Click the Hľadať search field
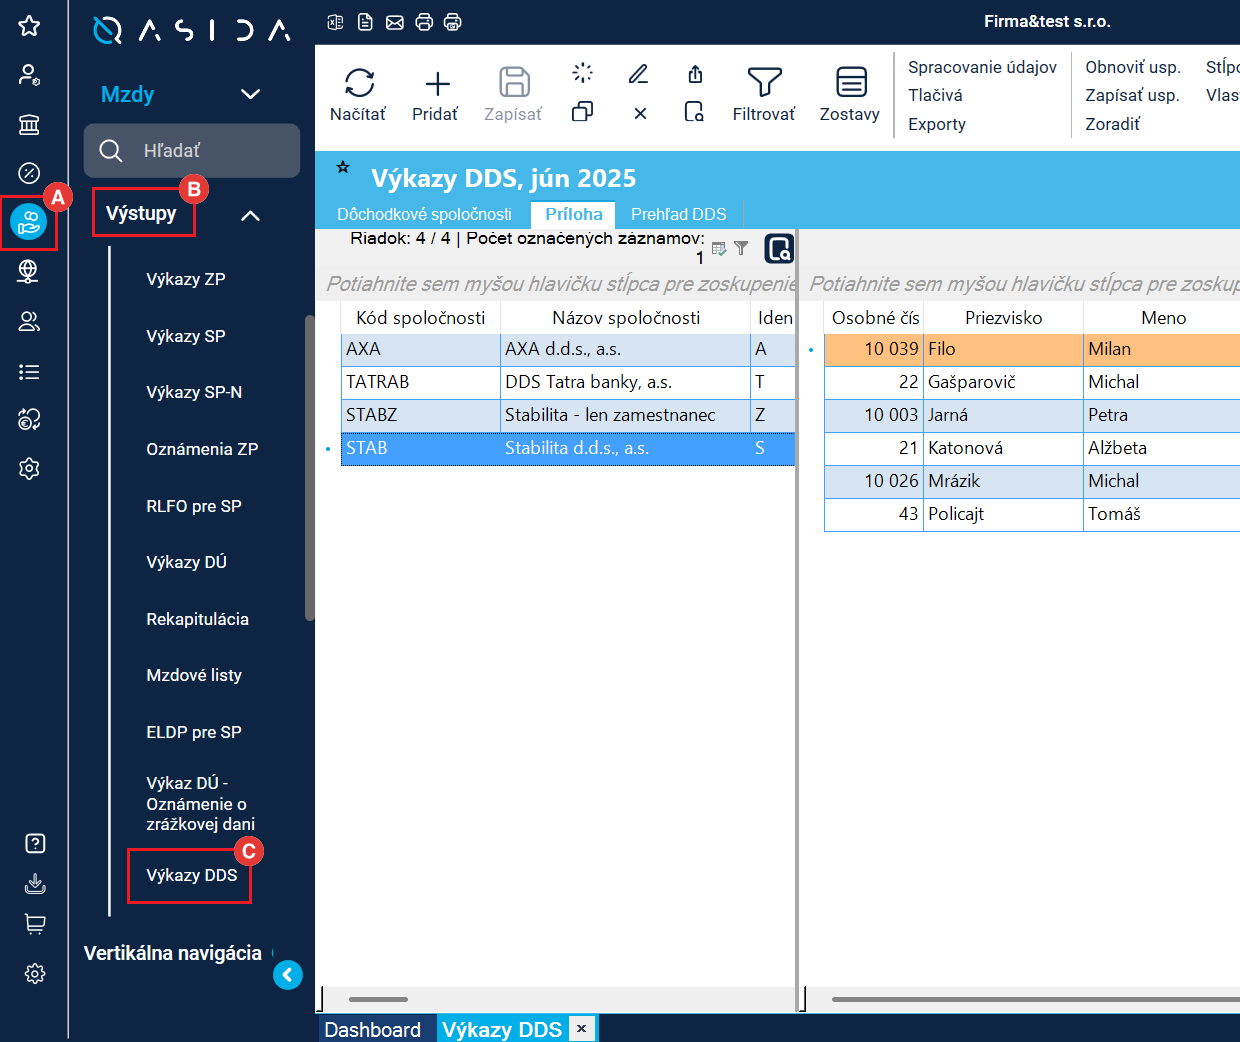The image size is (1240, 1042). click(192, 151)
